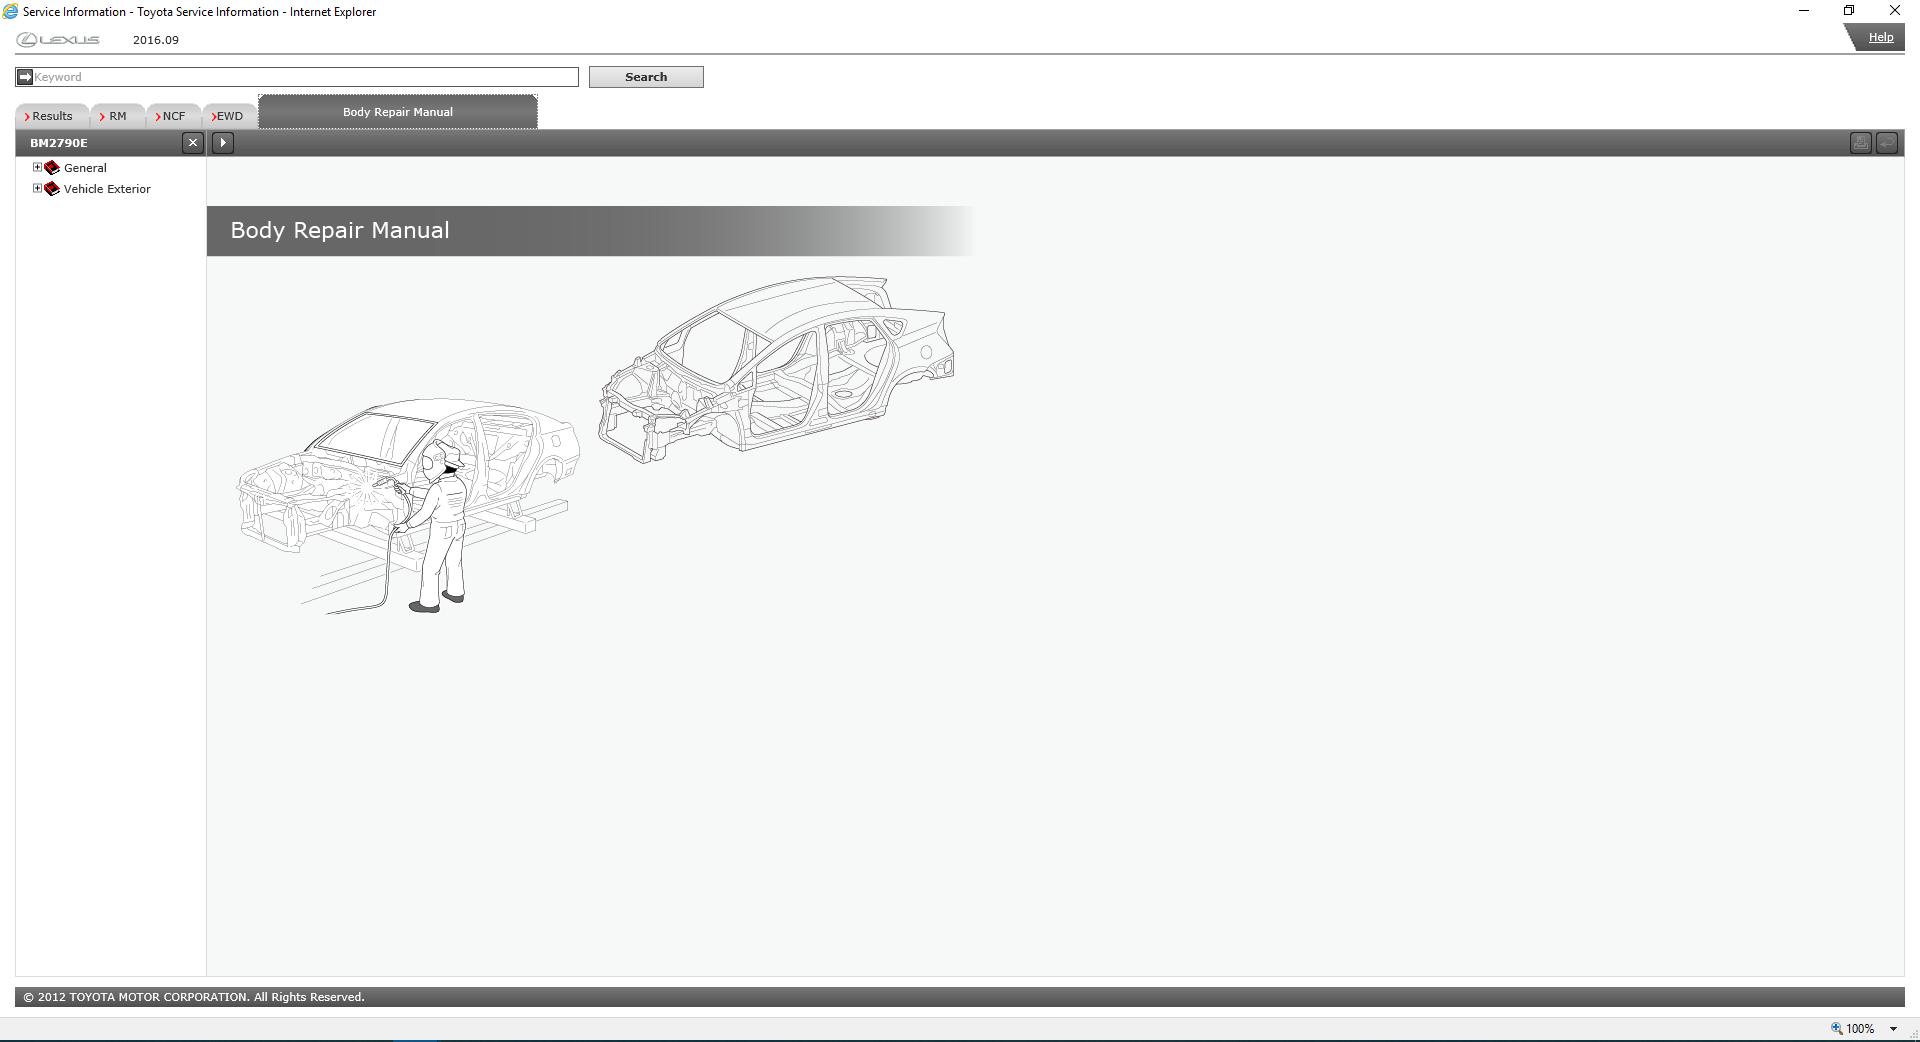
Task: Click the red book icon next to General
Action: click(x=52, y=168)
